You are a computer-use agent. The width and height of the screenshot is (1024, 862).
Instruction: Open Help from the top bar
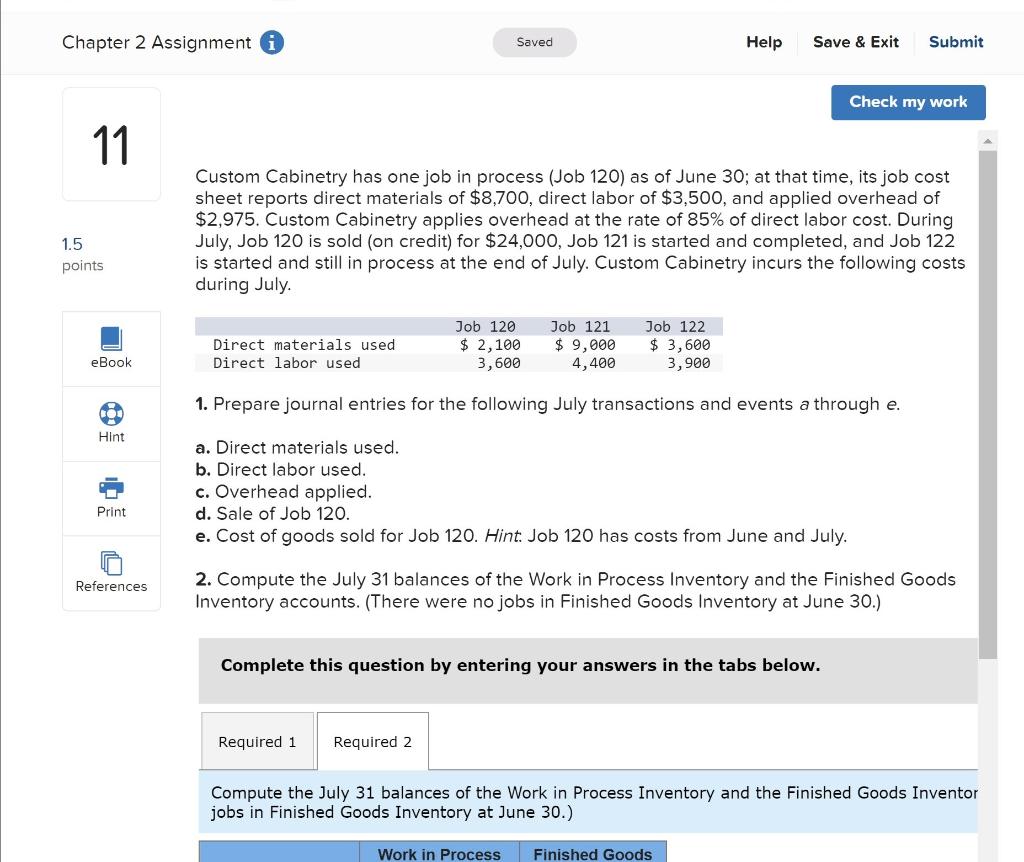coord(763,42)
